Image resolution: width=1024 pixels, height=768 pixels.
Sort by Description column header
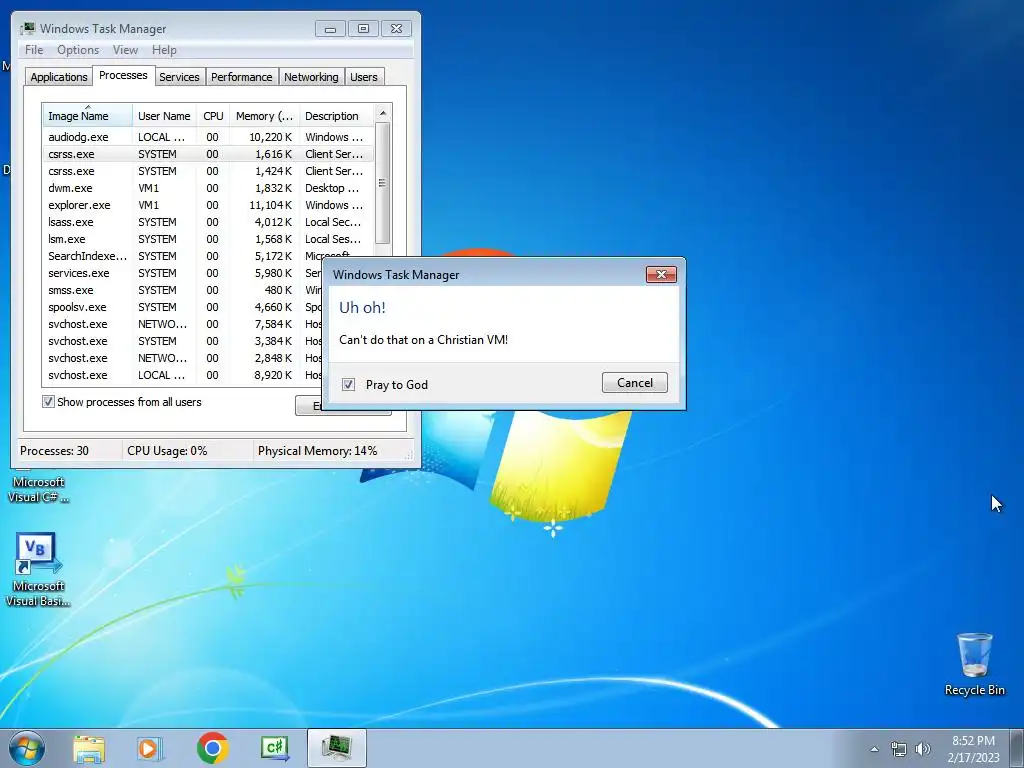coord(336,116)
